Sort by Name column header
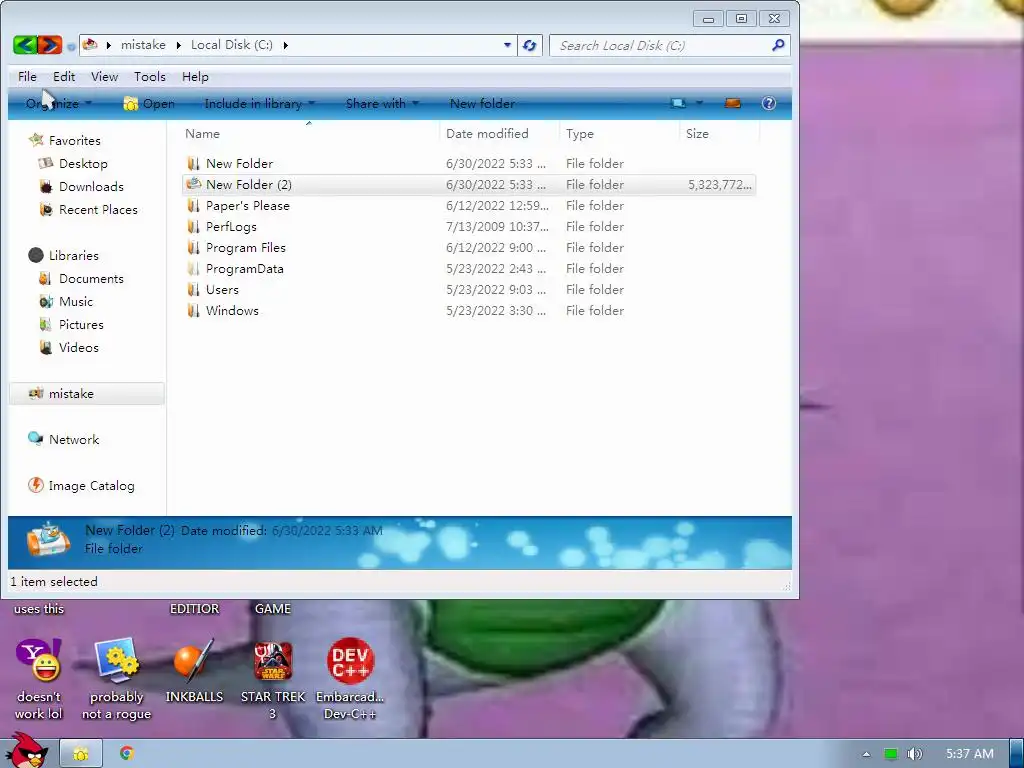The image size is (1024, 768). point(202,133)
